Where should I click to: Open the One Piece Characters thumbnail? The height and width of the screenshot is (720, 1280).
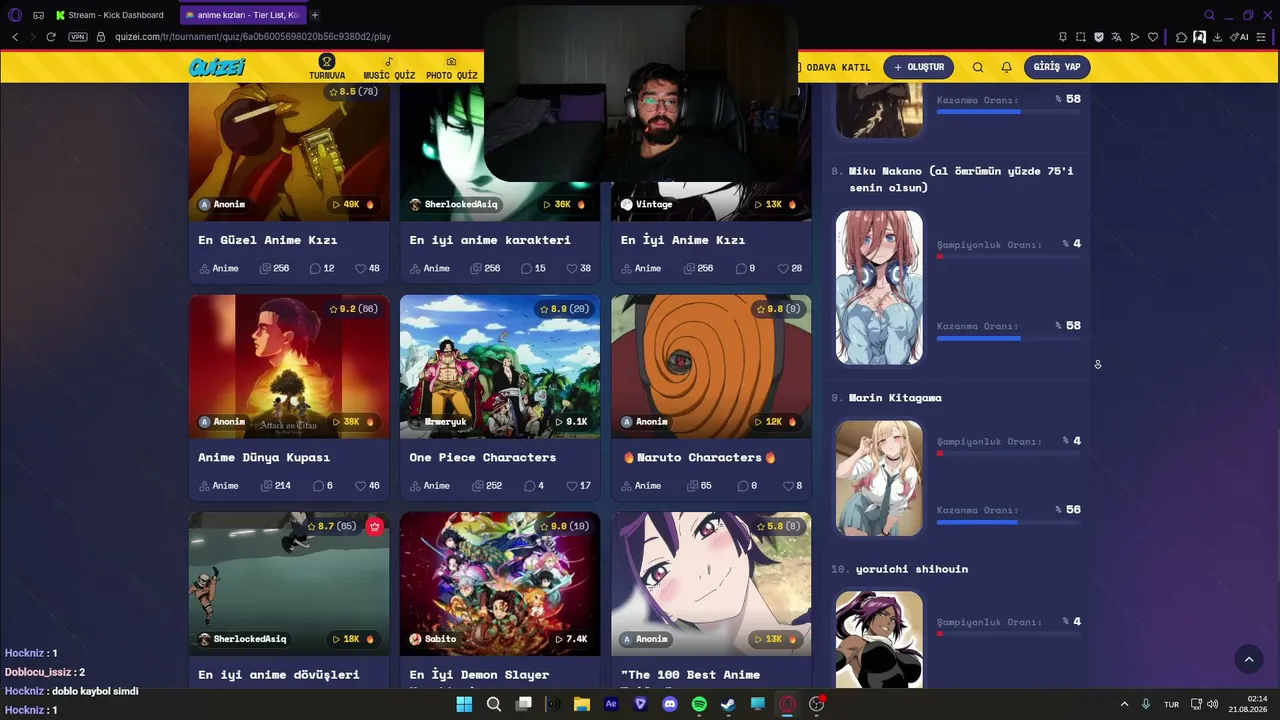tap(500, 367)
